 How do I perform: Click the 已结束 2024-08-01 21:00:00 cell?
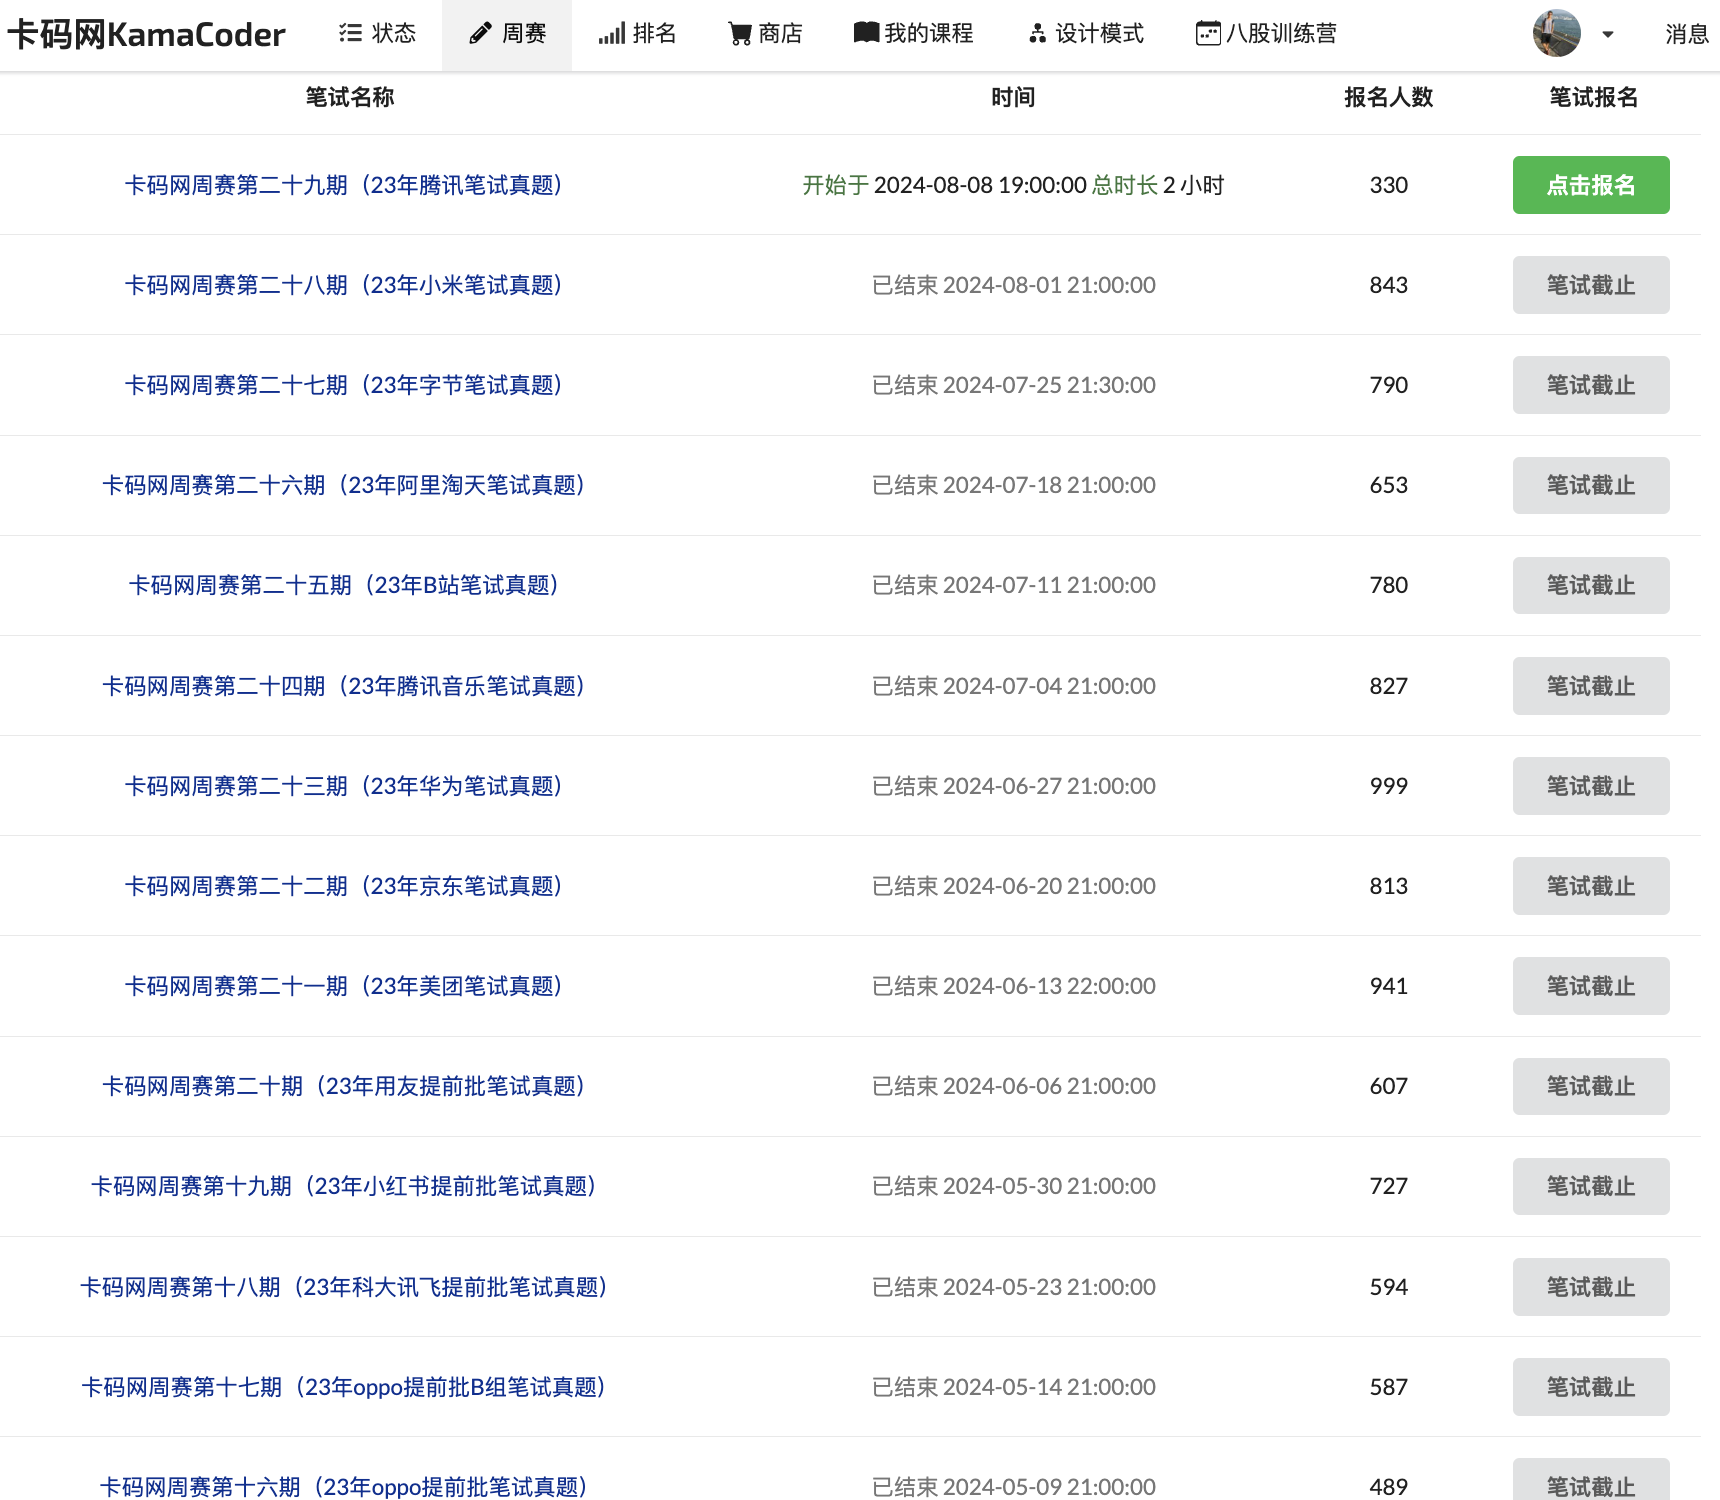1013,285
